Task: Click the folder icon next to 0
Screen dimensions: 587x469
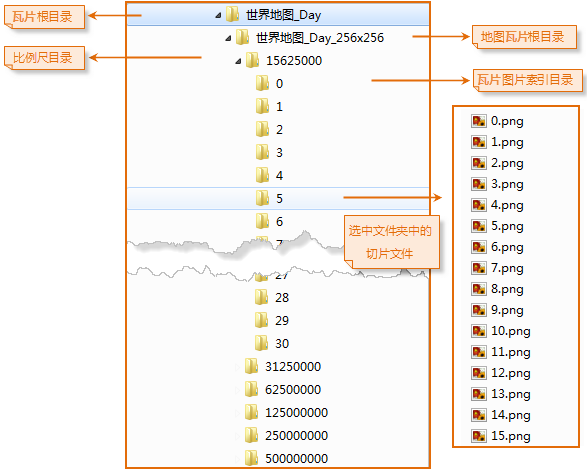Action: (262, 83)
